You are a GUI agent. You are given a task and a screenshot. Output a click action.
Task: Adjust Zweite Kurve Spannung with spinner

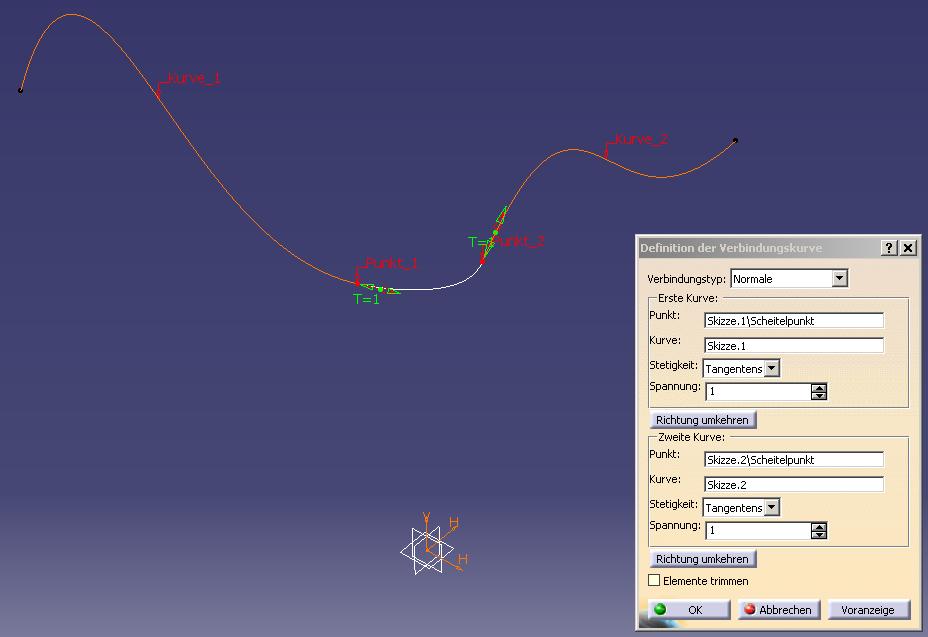click(x=819, y=530)
